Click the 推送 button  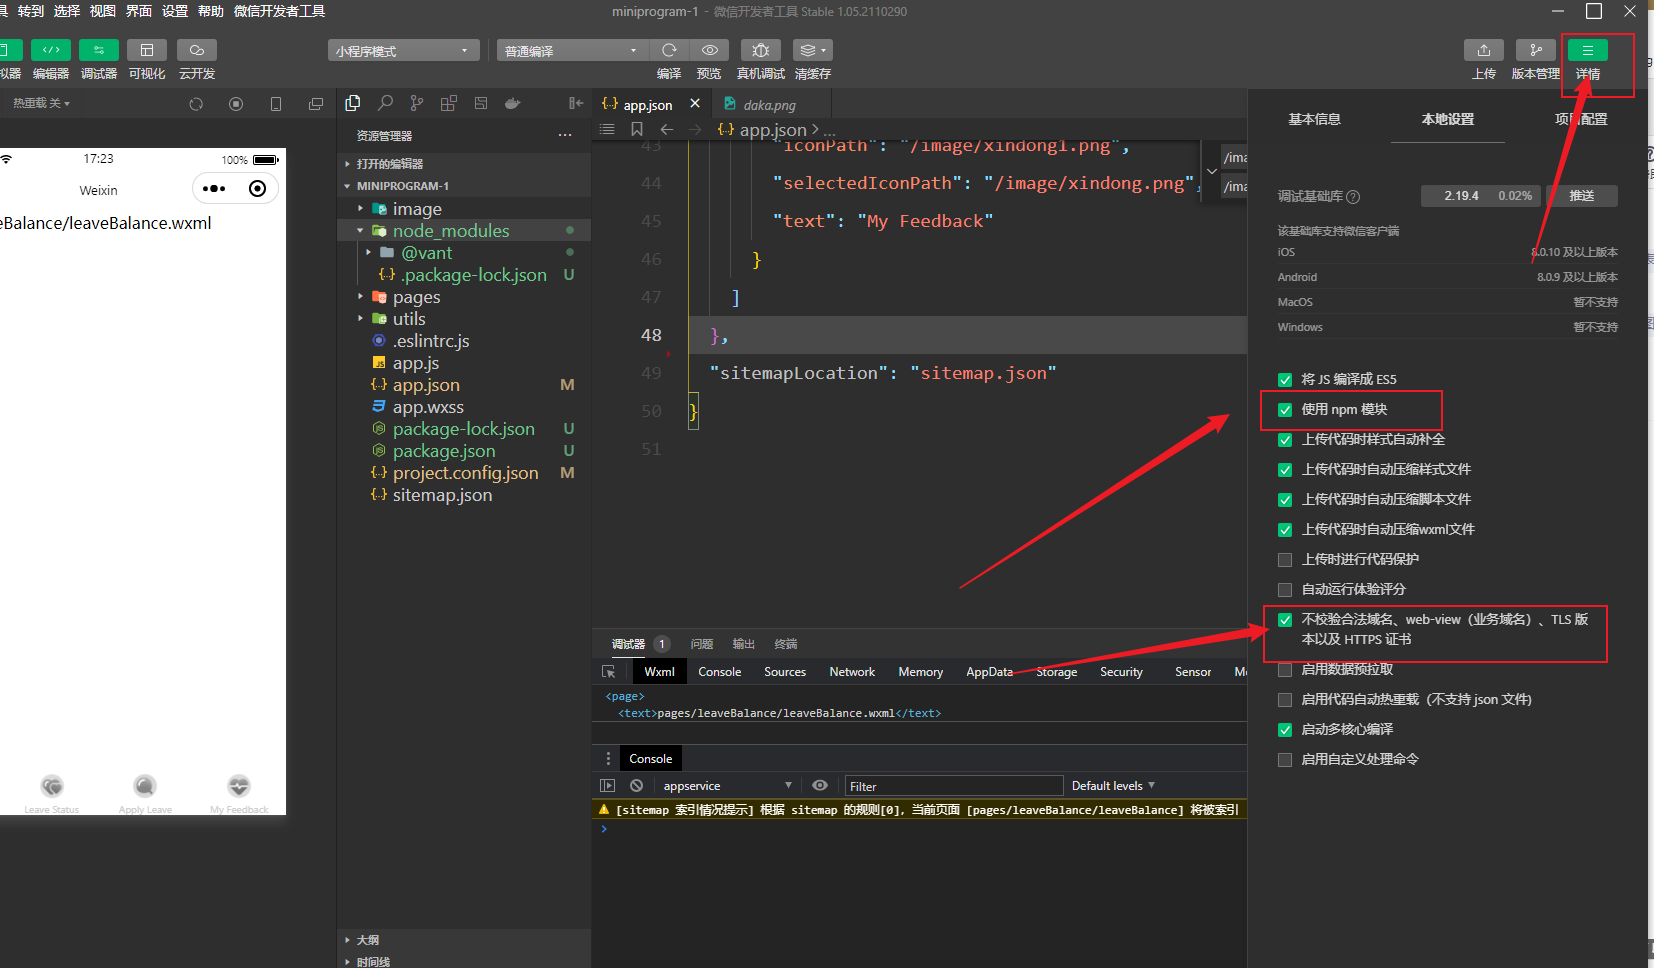click(x=1582, y=196)
